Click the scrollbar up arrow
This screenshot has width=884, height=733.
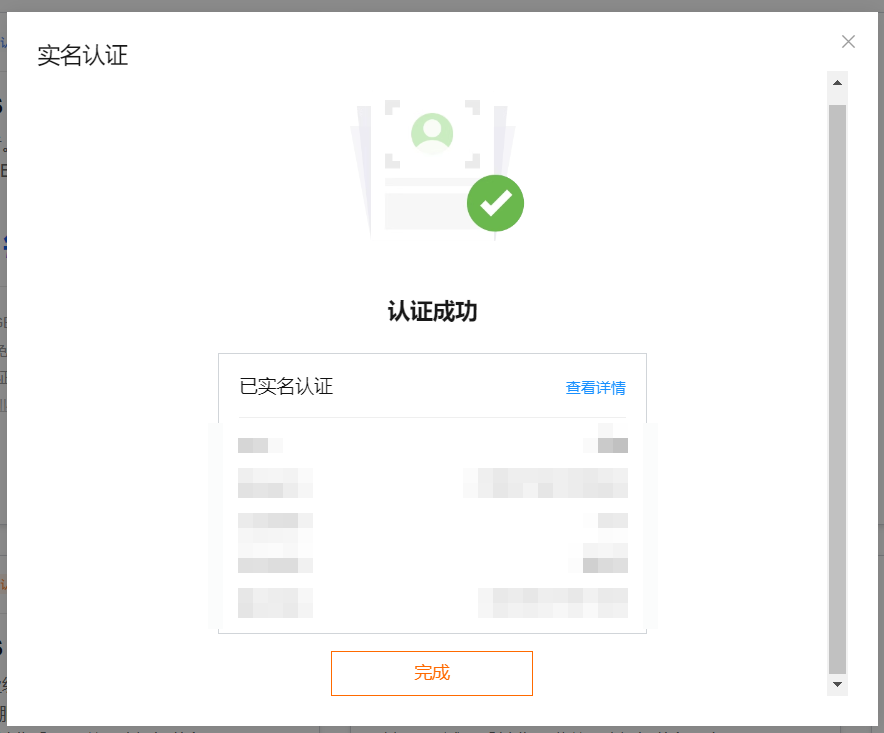point(837,83)
